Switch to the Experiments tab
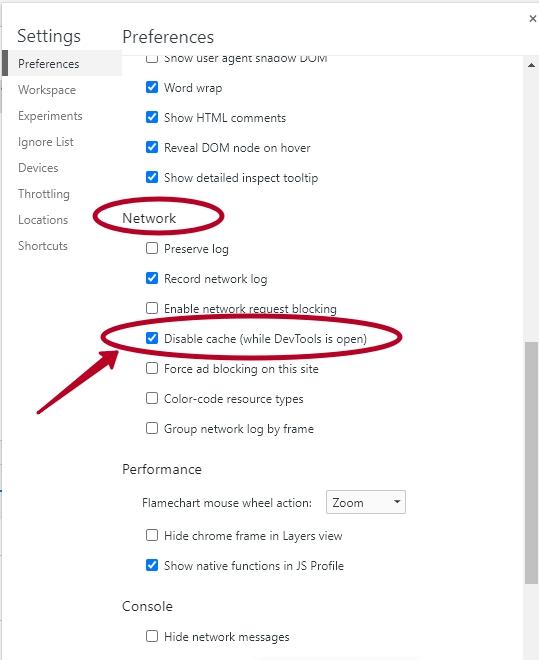 coord(50,116)
